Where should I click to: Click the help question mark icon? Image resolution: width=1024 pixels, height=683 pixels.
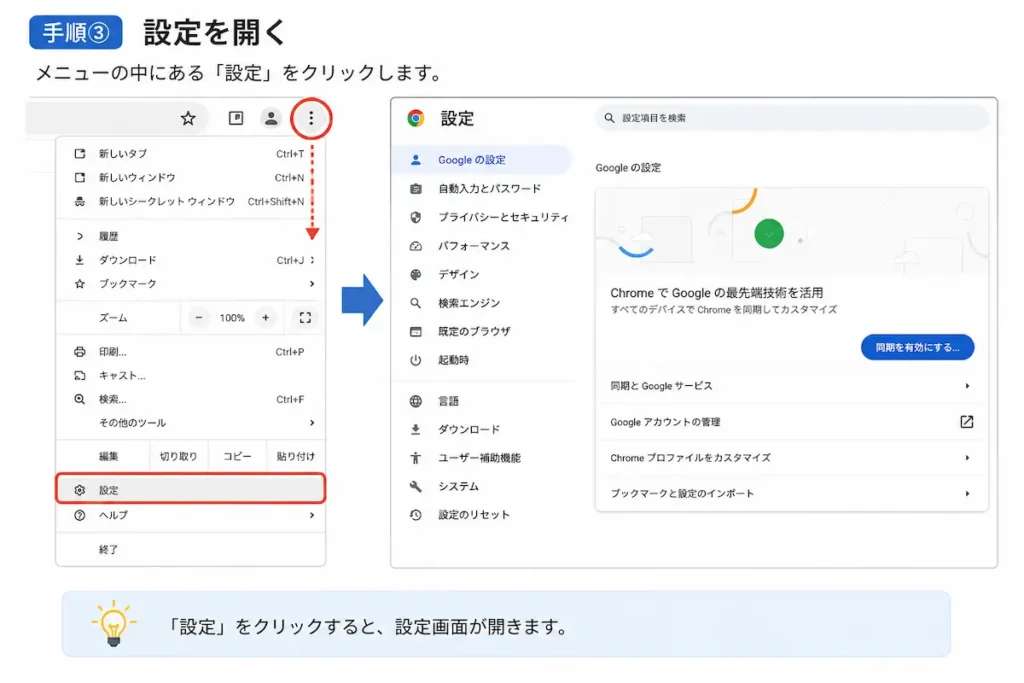pos(80,515)
